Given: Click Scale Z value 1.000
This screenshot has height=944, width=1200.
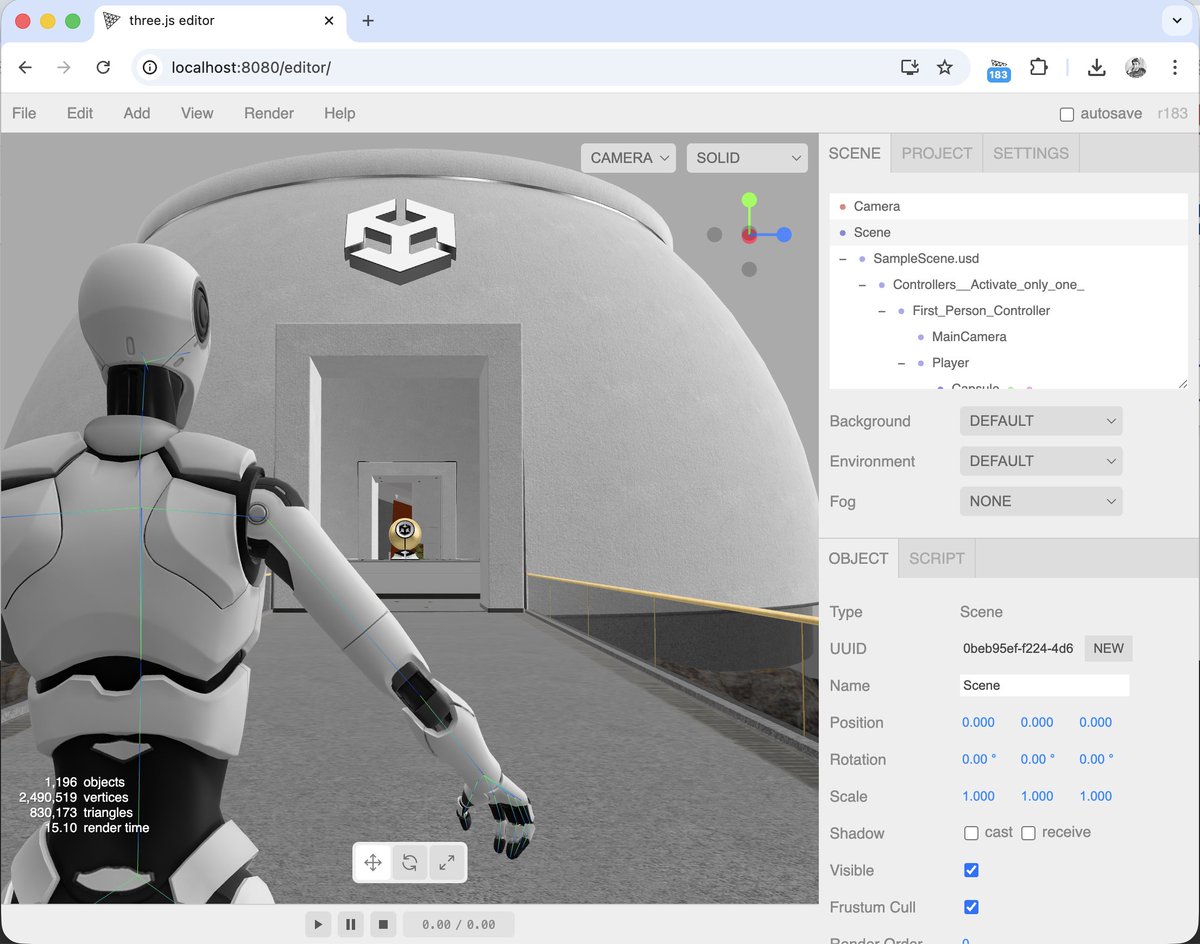Looking at the screenshot, I should click(1096, 796).
